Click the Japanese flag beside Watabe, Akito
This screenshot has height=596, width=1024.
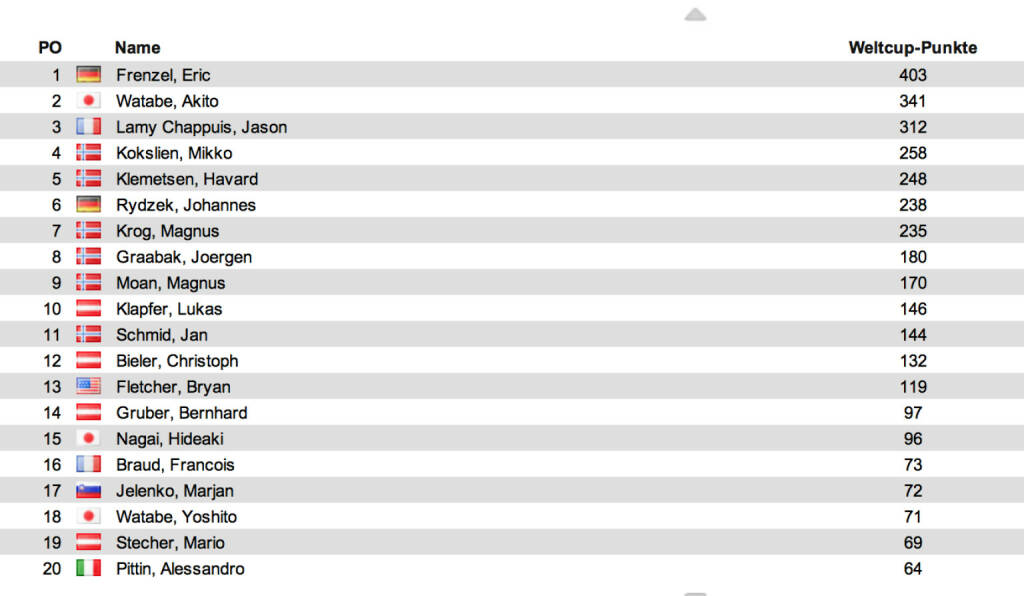click(x=89, y=101)
